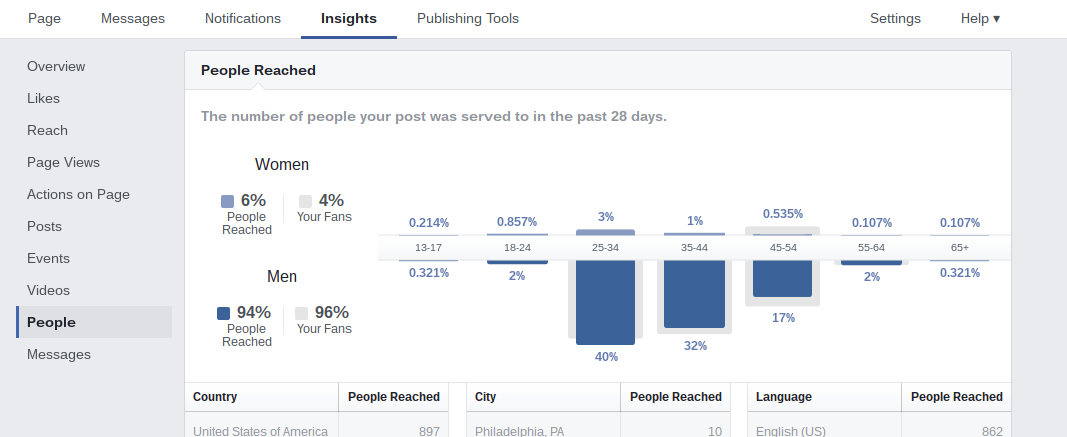Switch to the Insights tab
The image size is (1067, 437).
coord(349,18)
